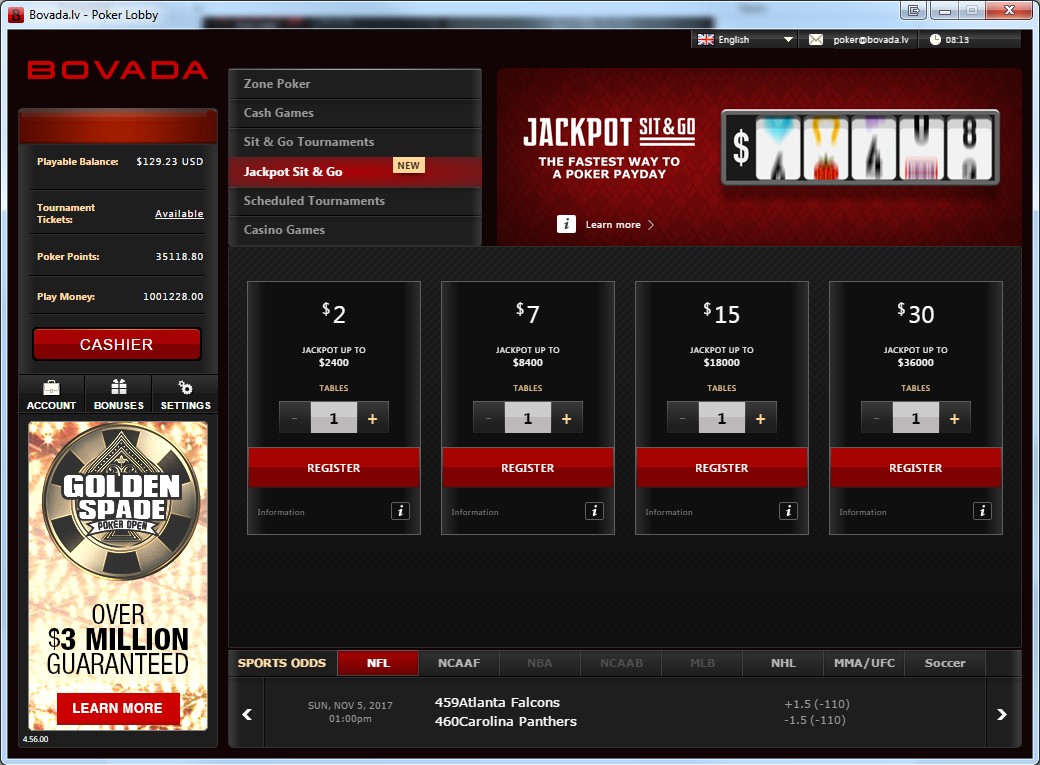Click the Golden Spade Poker Open chip image
Image resolution: width=1040 pixels, height=765 pixels.
121,501
